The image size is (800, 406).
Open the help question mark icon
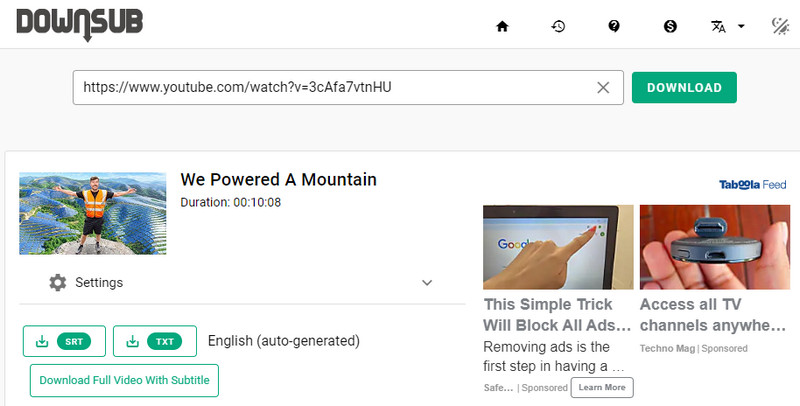614,26
